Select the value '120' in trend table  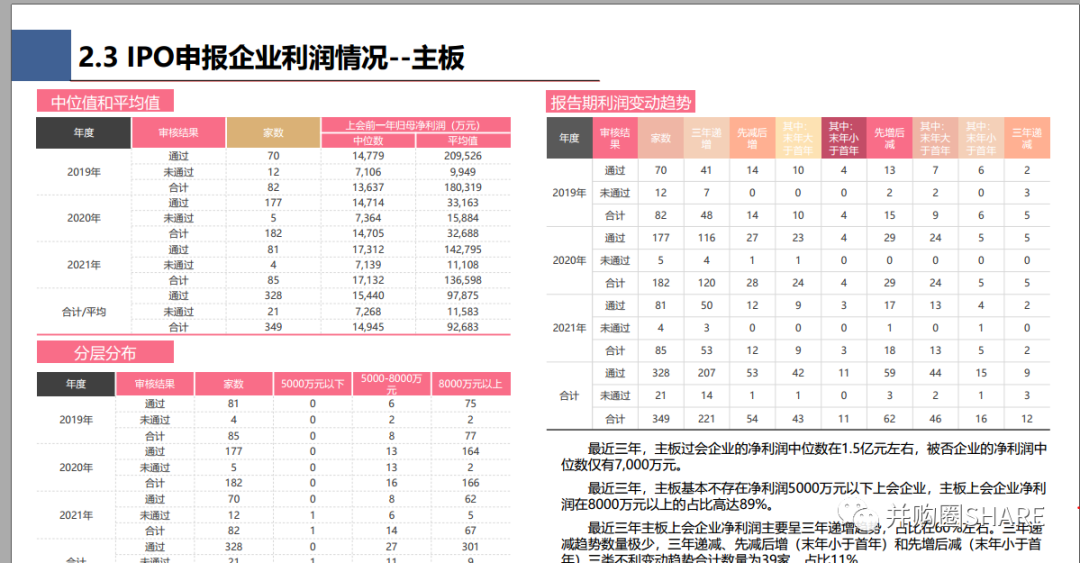click(707, 283)
